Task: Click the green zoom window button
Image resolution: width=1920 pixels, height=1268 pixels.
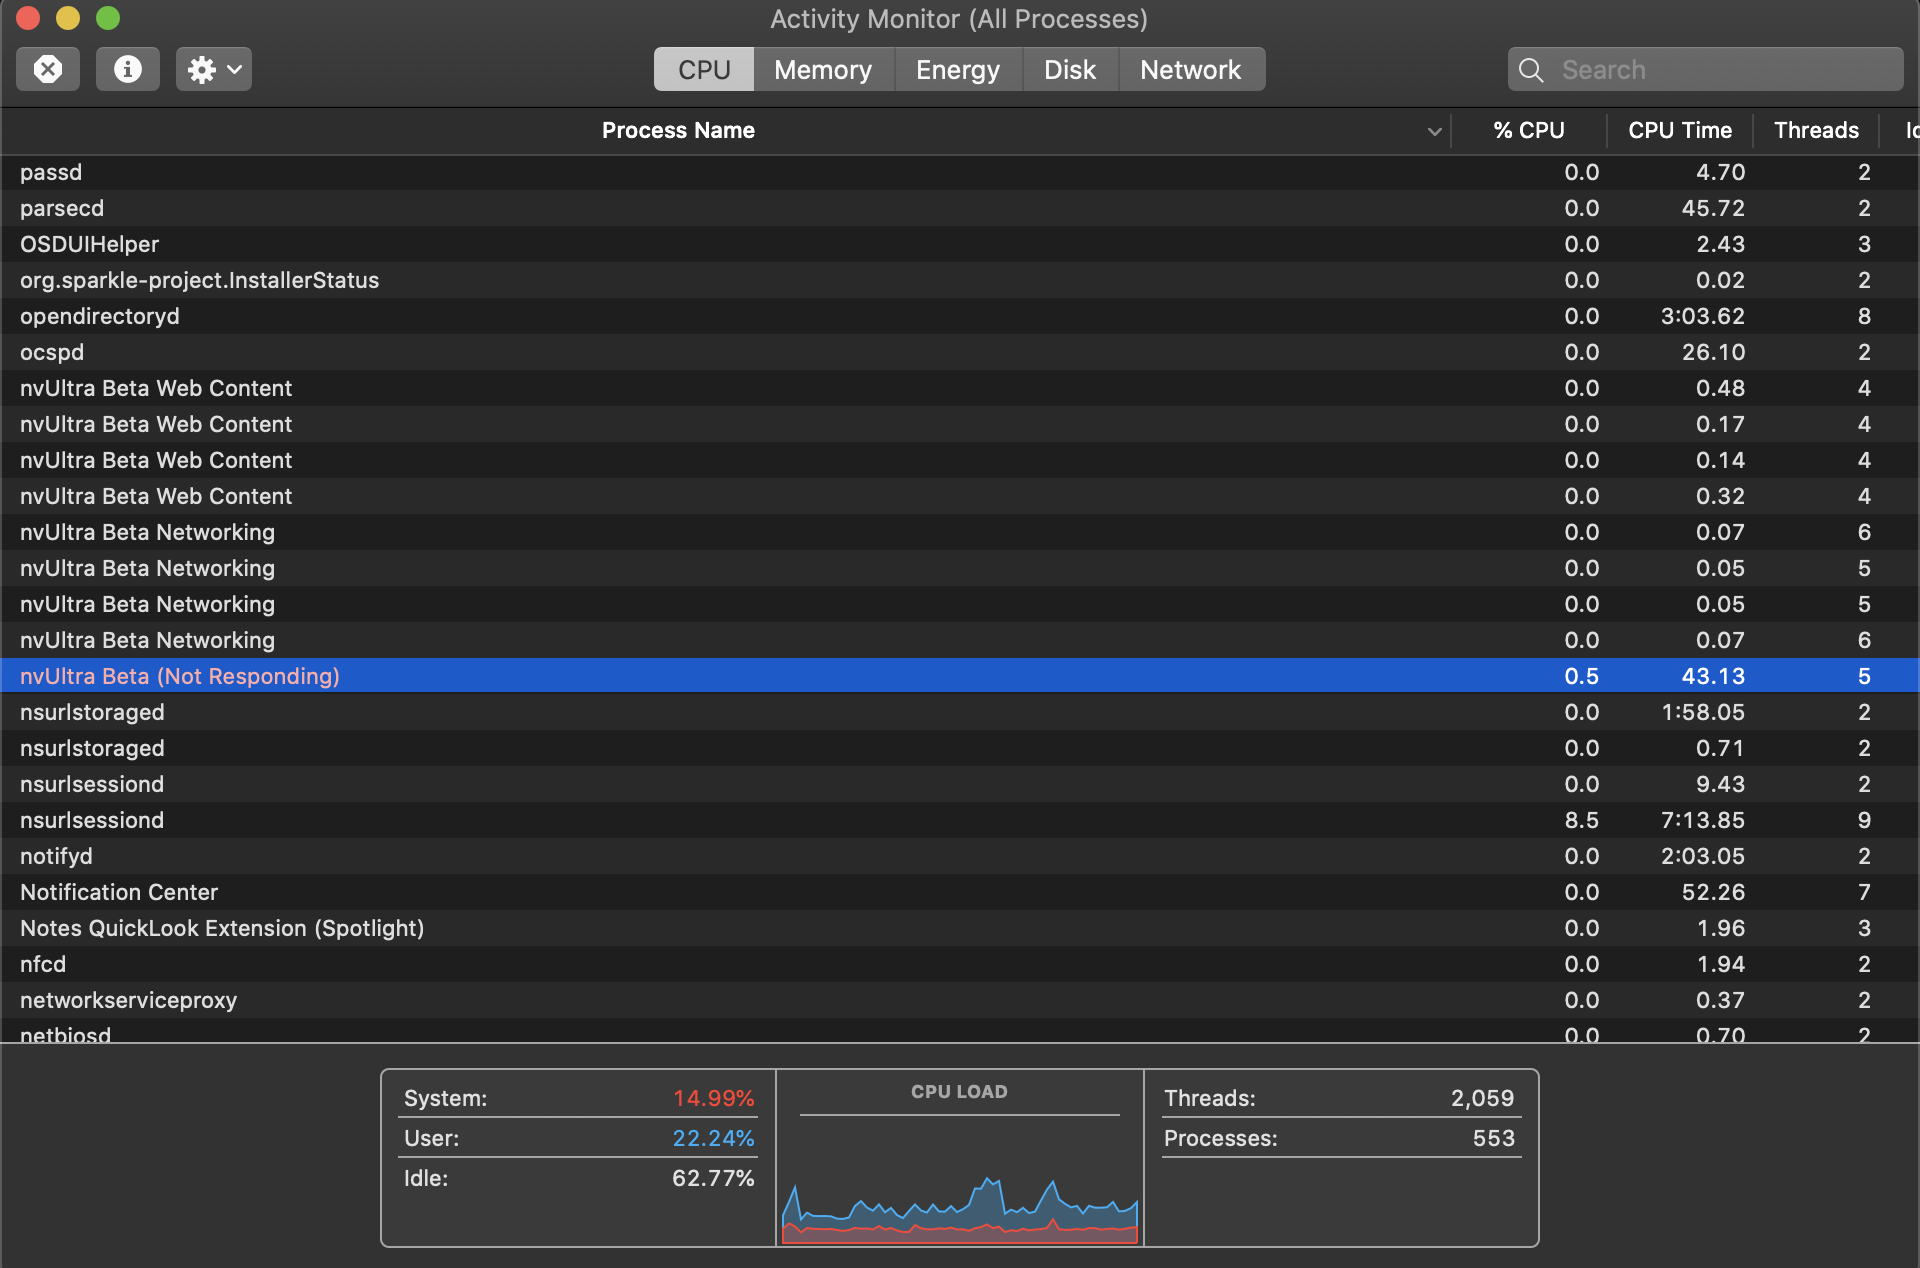Action: click(108, 18)
